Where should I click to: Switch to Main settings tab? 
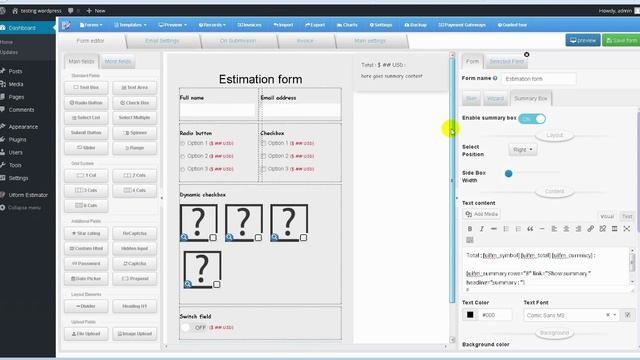click(370, 41)
